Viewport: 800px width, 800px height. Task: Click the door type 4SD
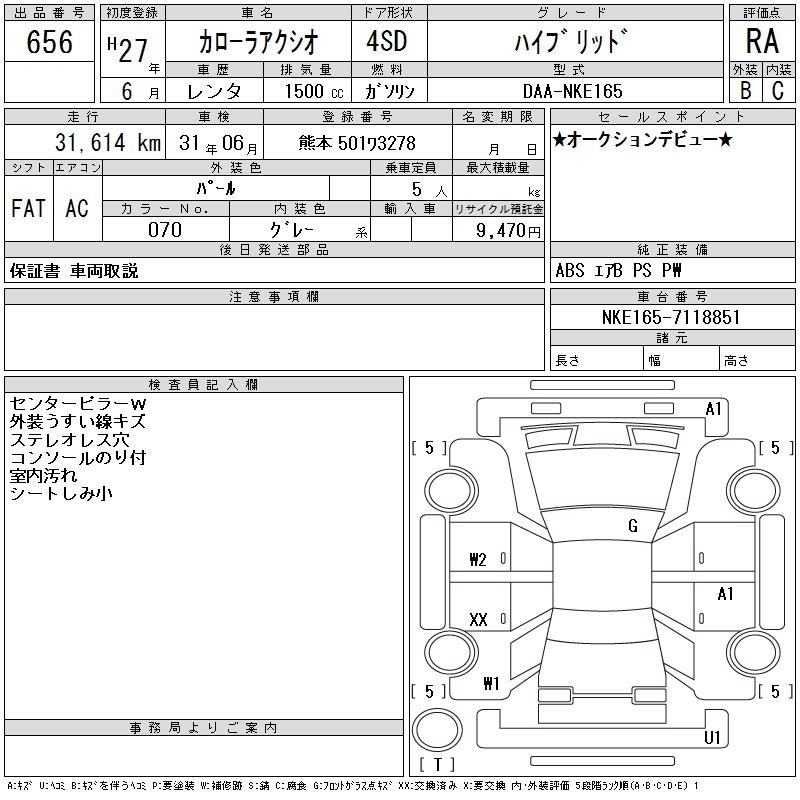(x=387, y=41)
